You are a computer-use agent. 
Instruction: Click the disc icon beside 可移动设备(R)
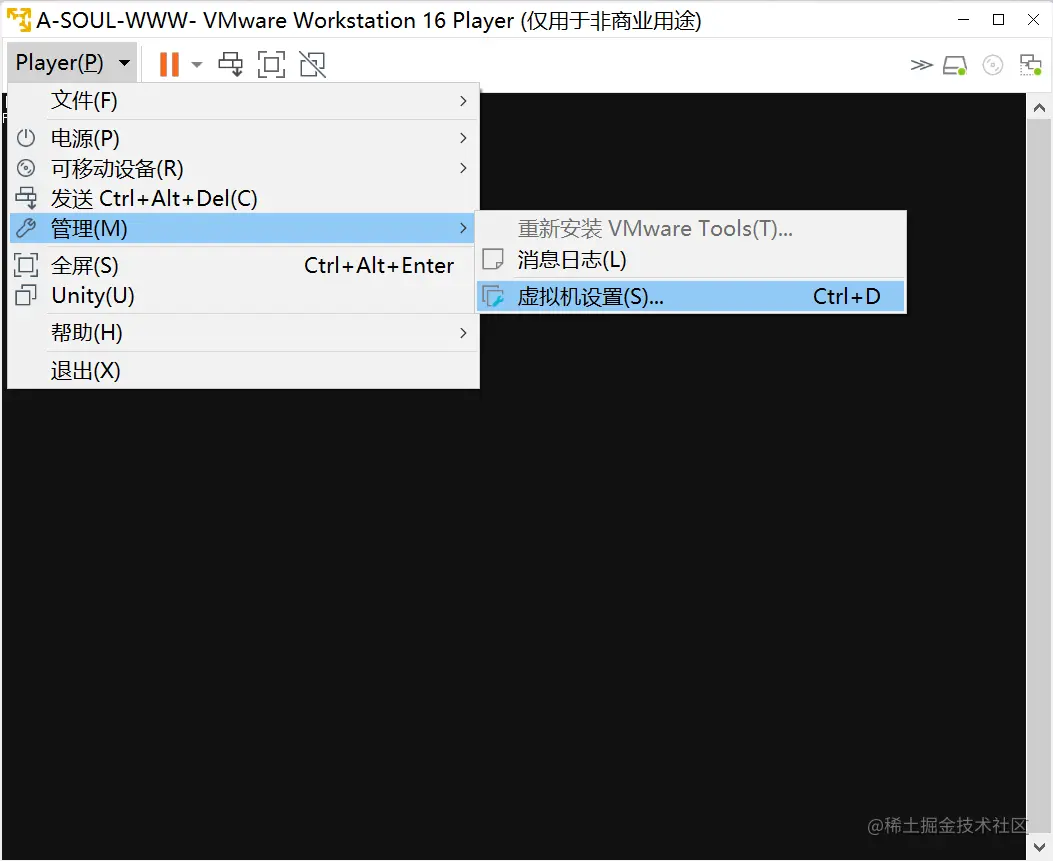[26, 168]
